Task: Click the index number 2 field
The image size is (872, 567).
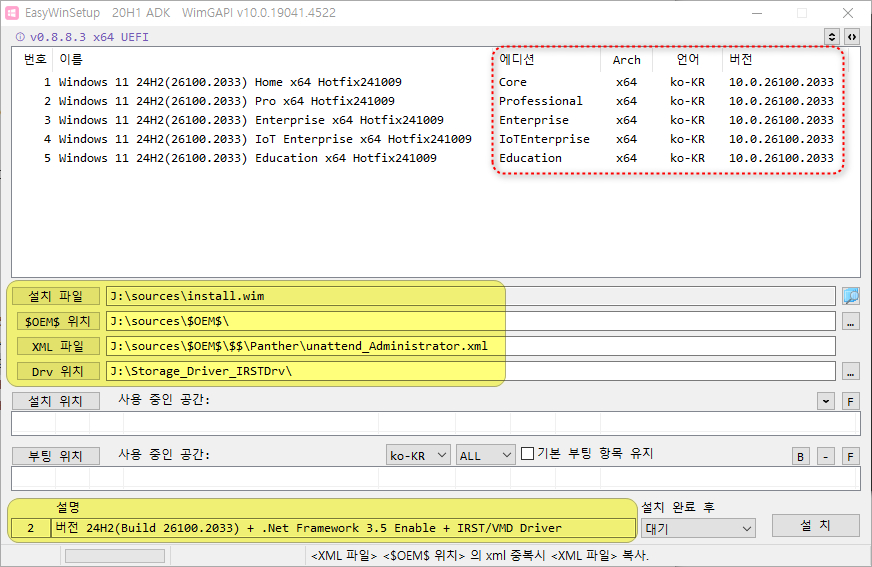Action: pyautogui.click(x=31, y=528)
